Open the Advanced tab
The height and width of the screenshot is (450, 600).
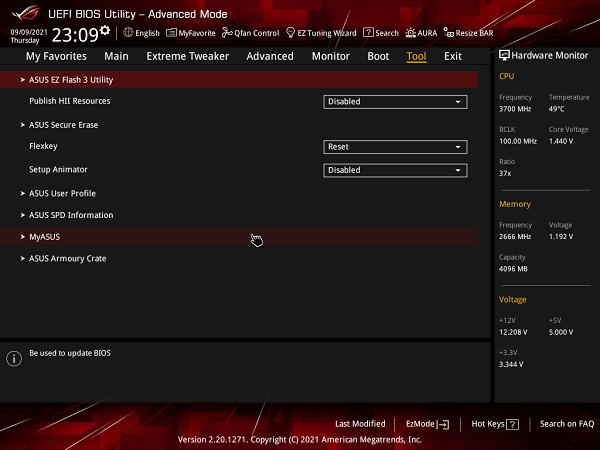click(x=270, y=56)
